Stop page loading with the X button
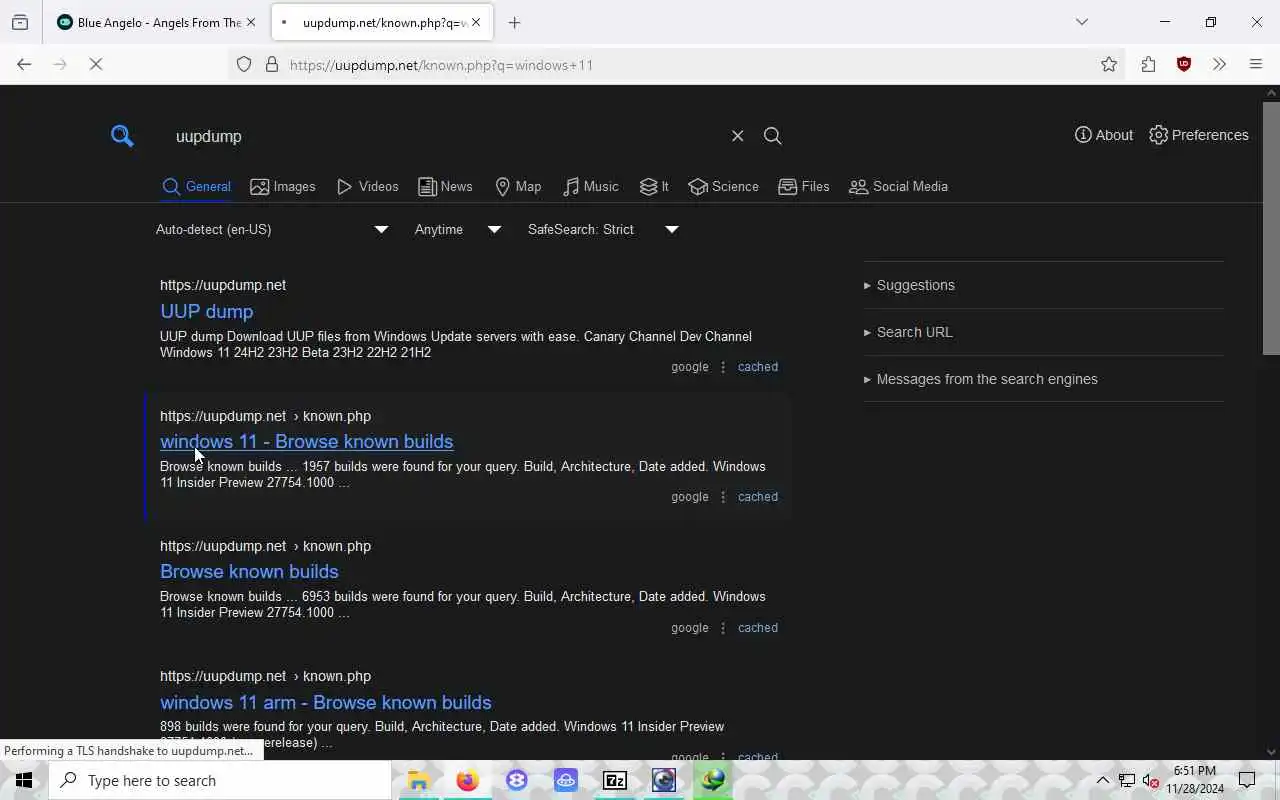Image resolution: width=1280 pixels, height=800 pixels. (96, 64)
